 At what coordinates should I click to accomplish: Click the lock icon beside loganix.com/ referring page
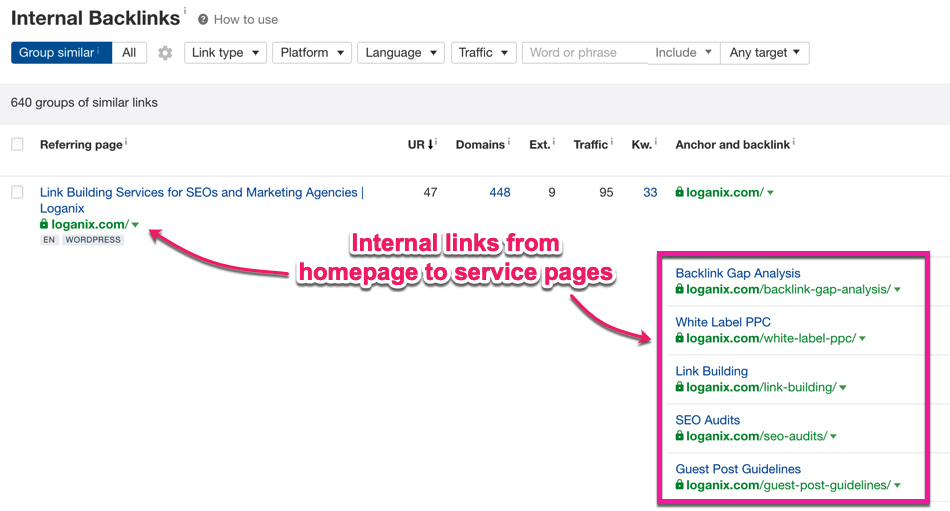pos(44,224)
